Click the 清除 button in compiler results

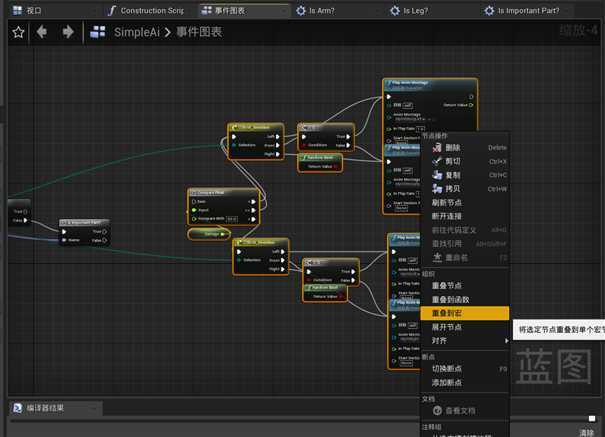click(586, 433)
